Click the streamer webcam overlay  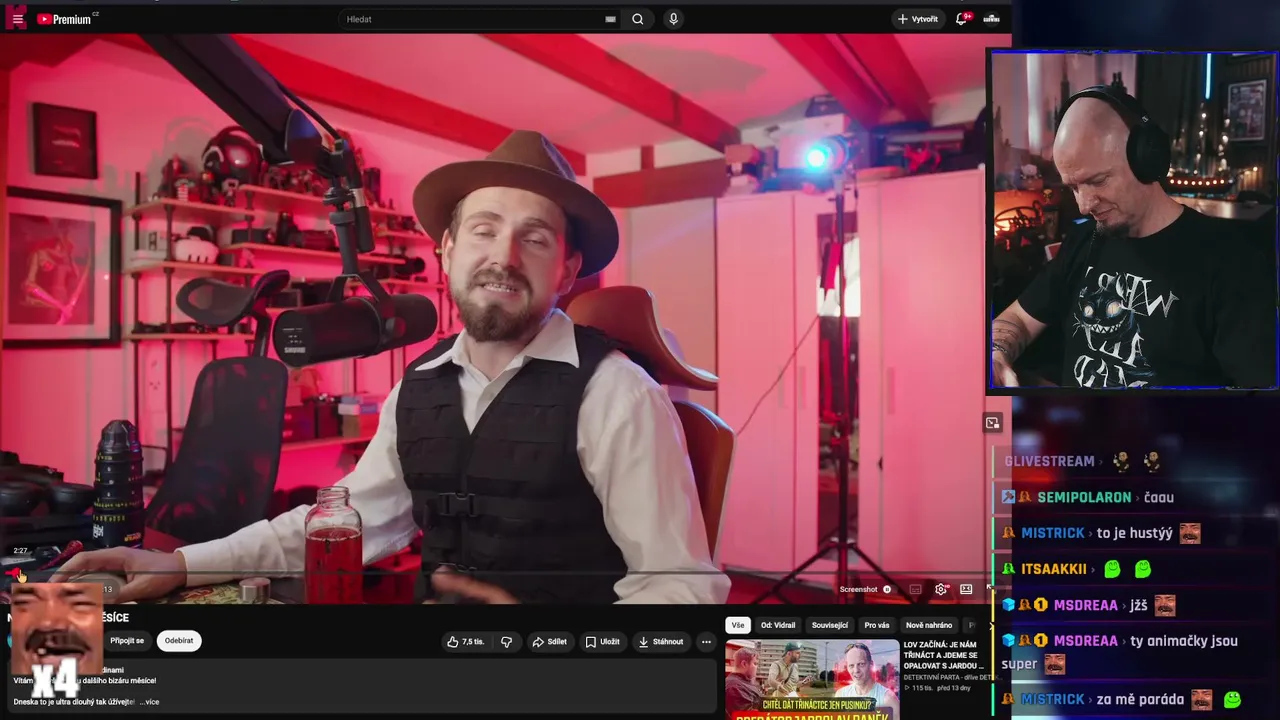click(x=1133, y=220)
